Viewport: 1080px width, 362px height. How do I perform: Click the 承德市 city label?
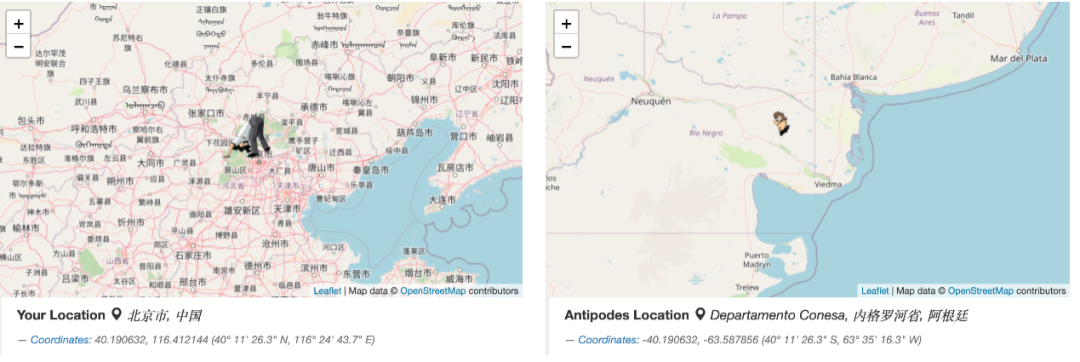[x=313, y=107]
